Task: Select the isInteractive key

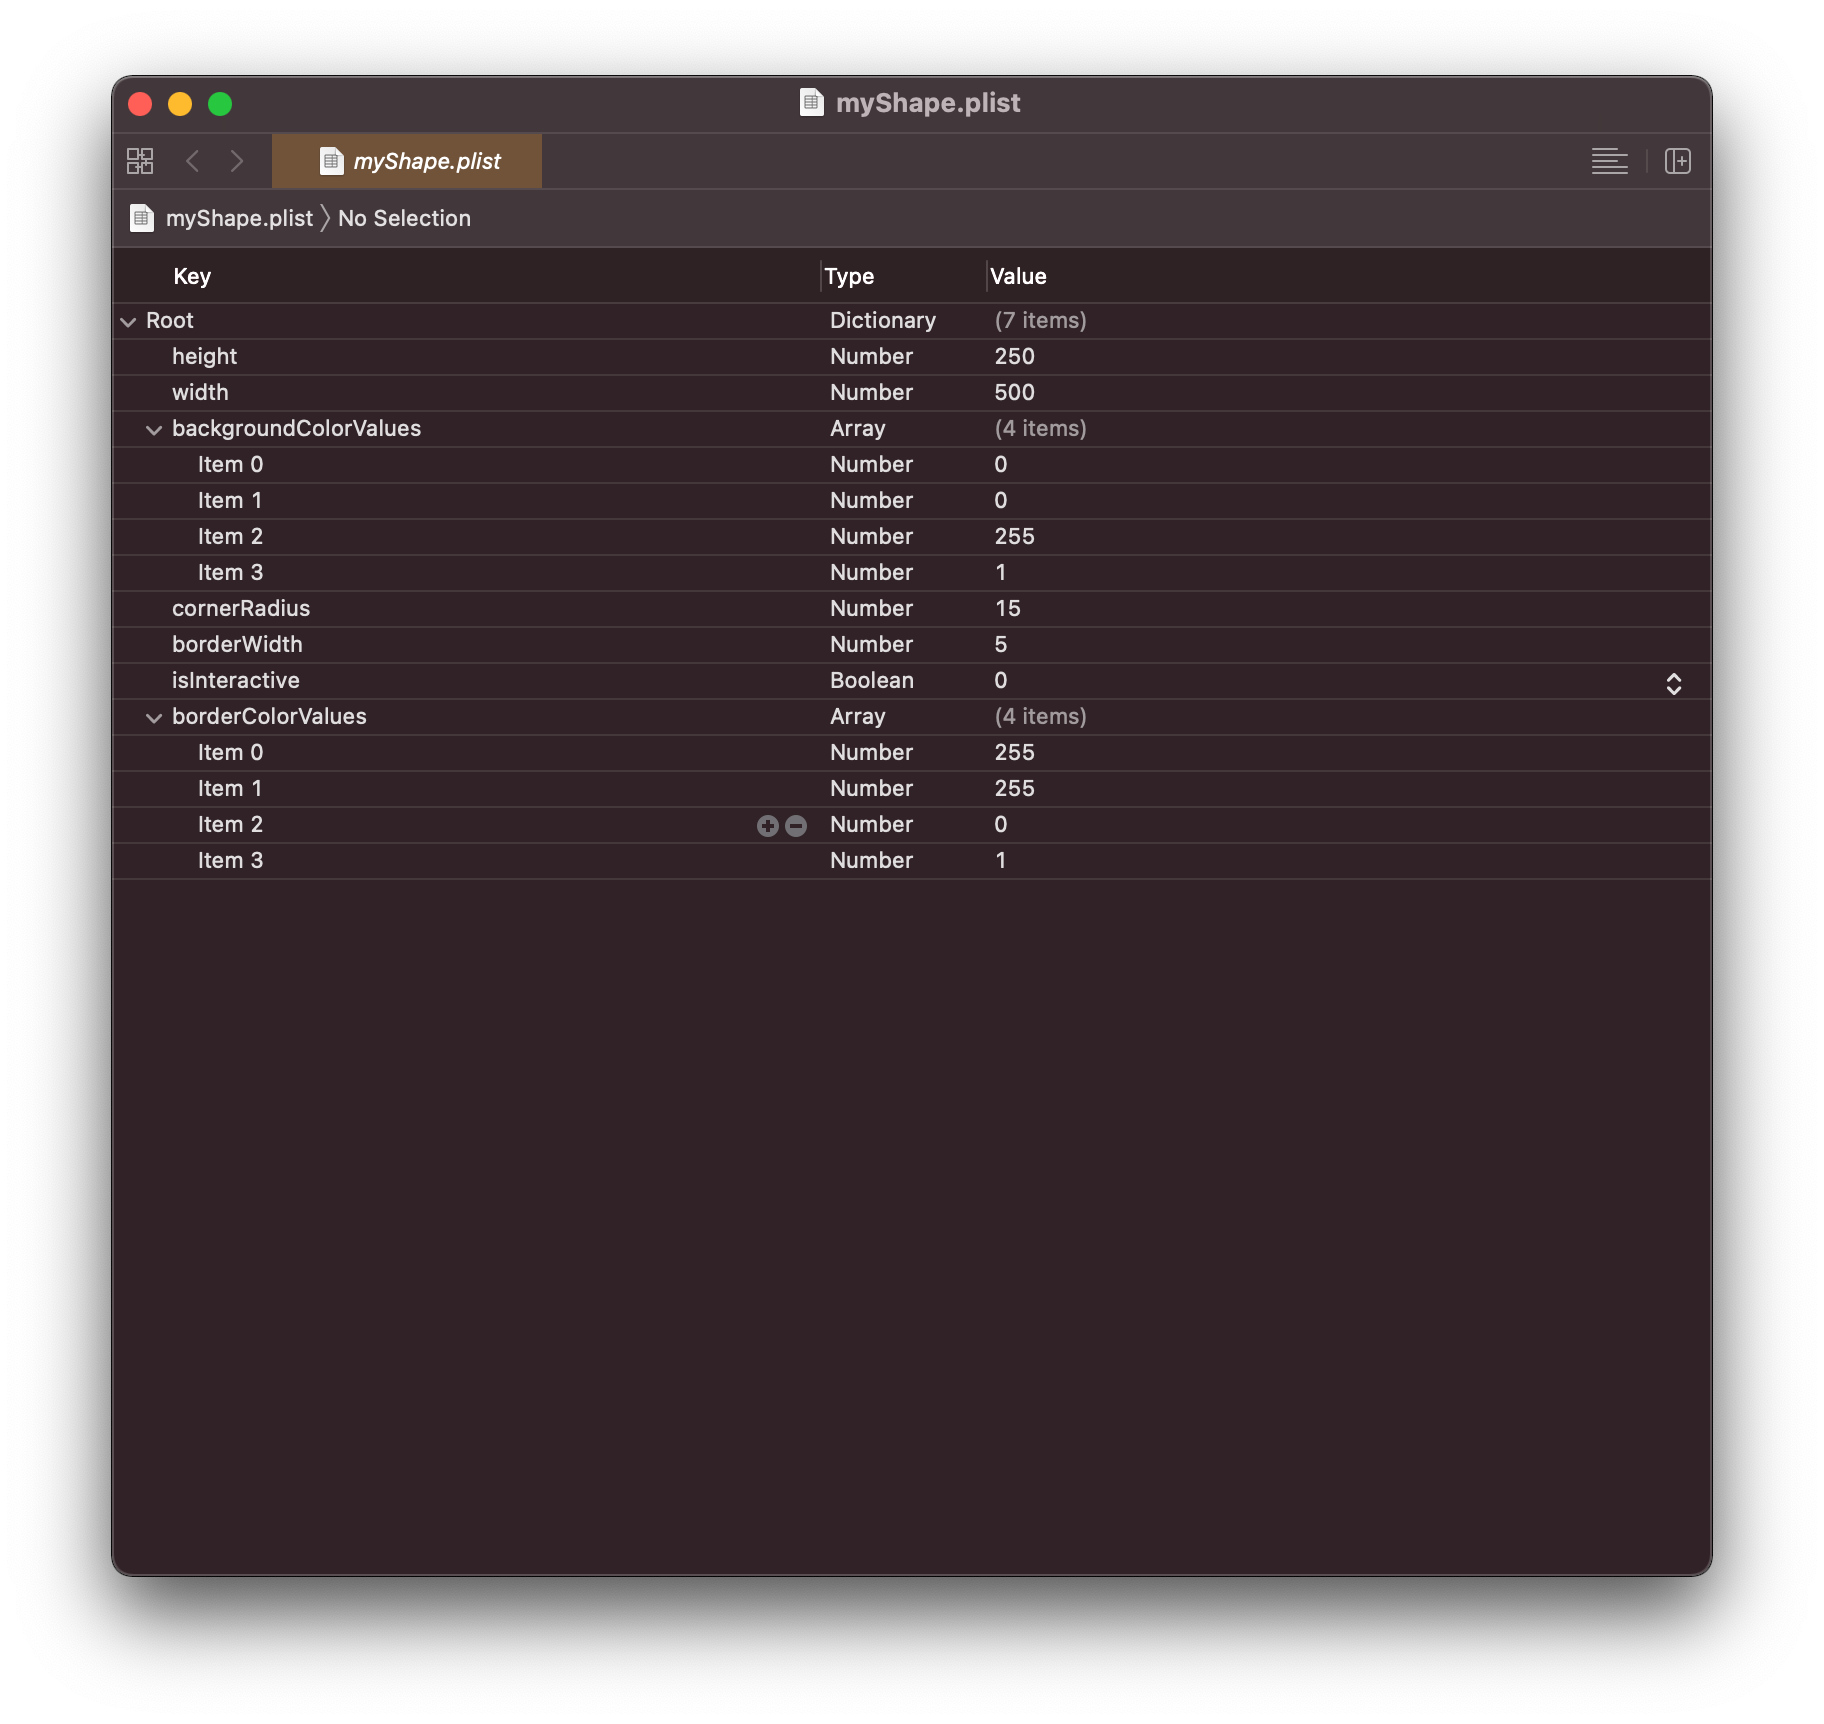Action: point(236,680)
